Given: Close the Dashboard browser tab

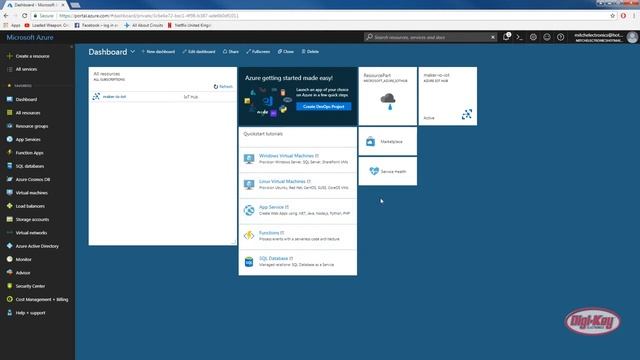Looking at the screenshot, I should click(63, 5).
